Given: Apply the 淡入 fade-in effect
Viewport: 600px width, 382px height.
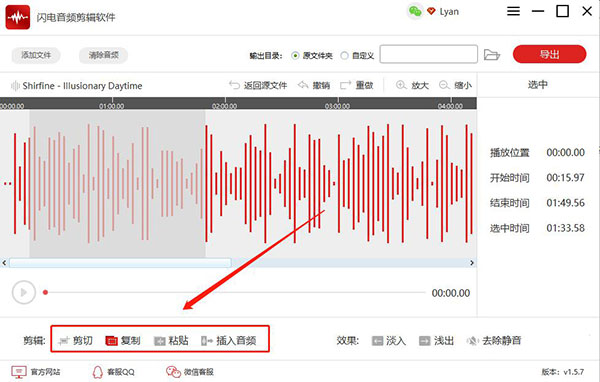Looking at the screenshot, I should 377,340.
